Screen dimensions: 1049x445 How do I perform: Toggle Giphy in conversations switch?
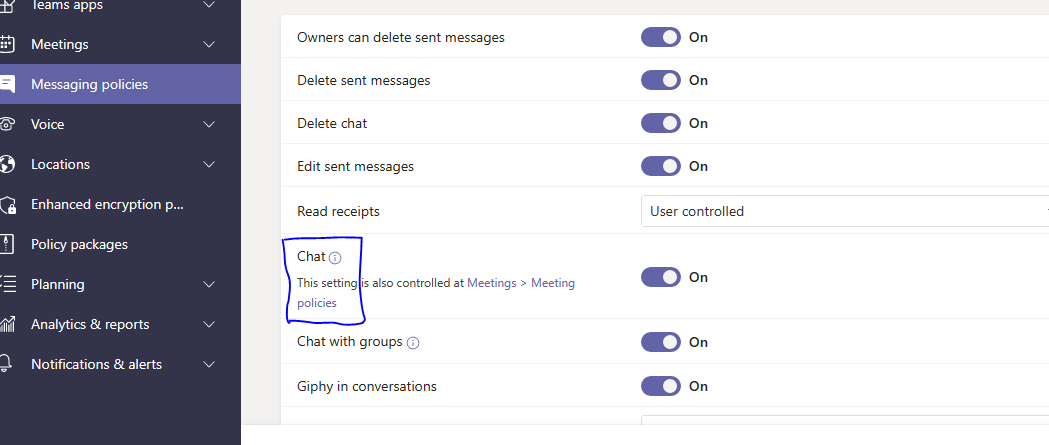click(x=661, y=386)
